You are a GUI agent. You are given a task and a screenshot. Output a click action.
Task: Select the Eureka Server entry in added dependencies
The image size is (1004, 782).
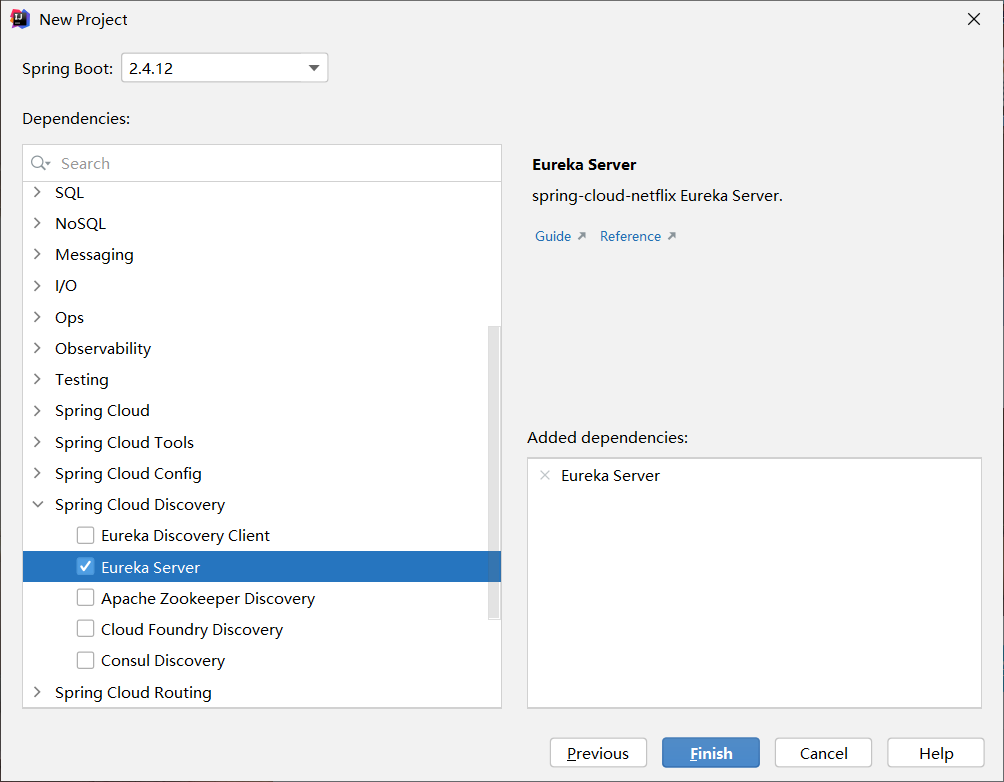(x=610, y=475)
